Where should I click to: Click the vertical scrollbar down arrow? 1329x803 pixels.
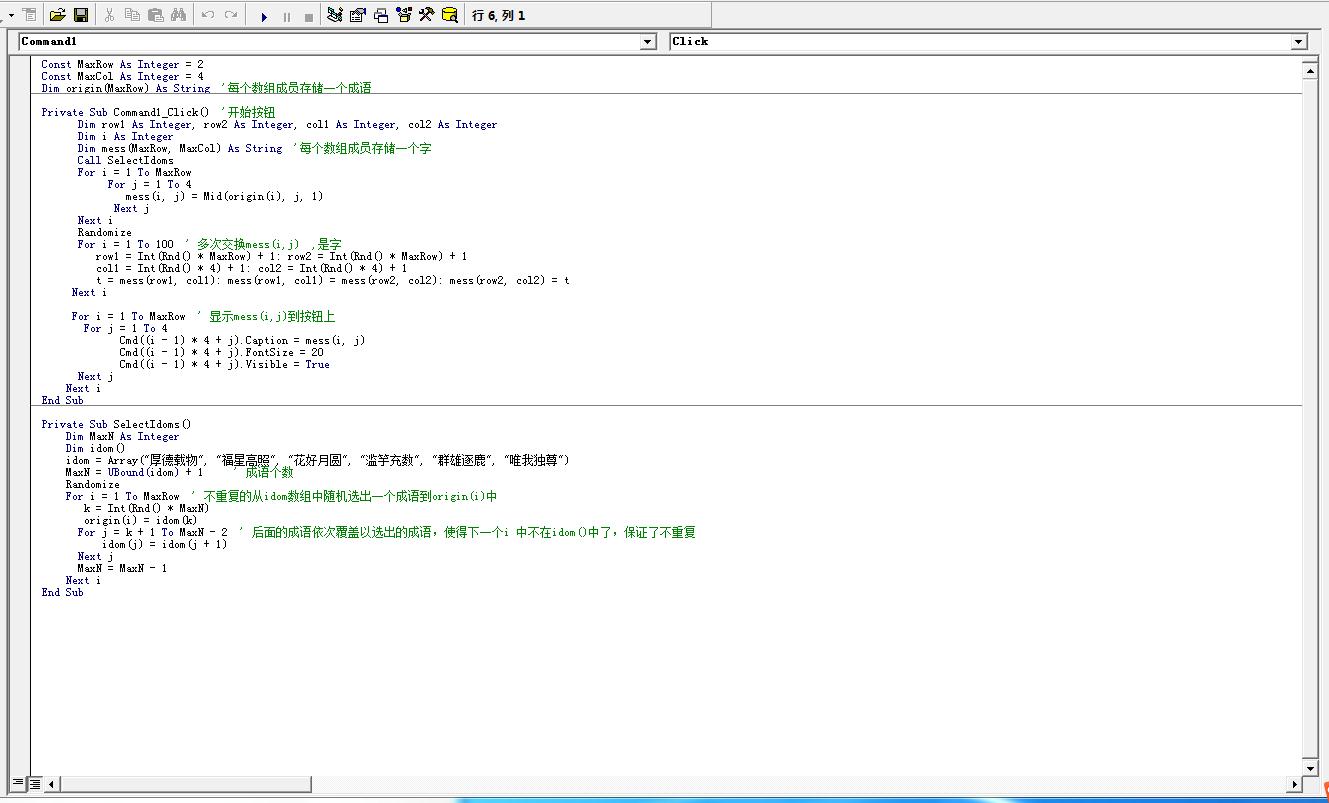tap(1310, 767)
